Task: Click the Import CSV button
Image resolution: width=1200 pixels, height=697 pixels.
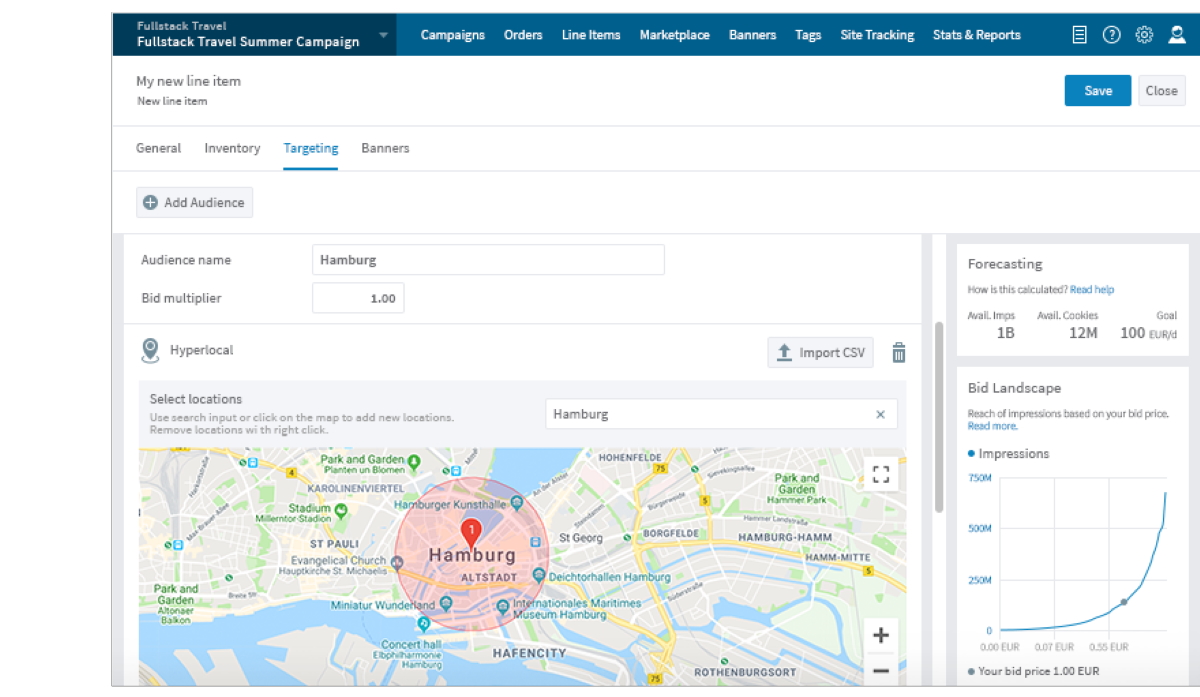Action: (820, 352)
